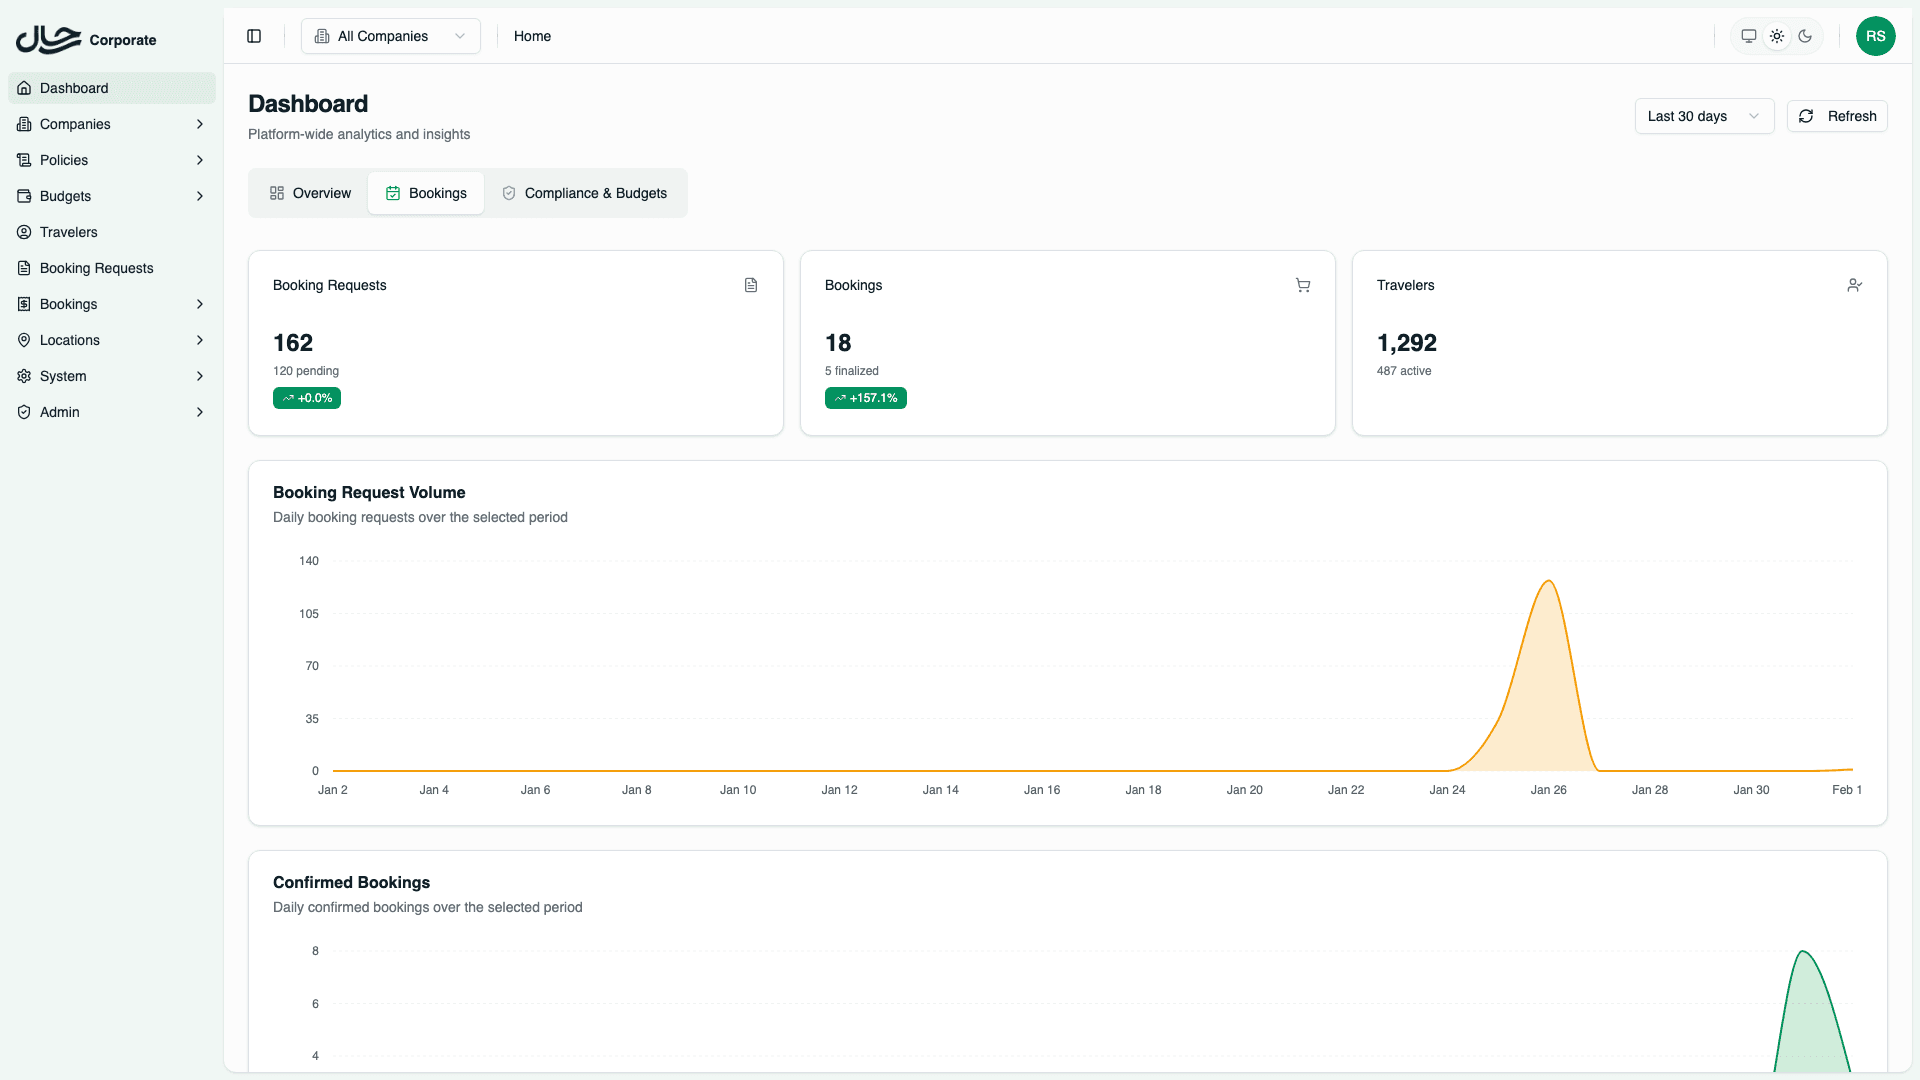Click the Locations pin icon in sidebar

(24, 340)
